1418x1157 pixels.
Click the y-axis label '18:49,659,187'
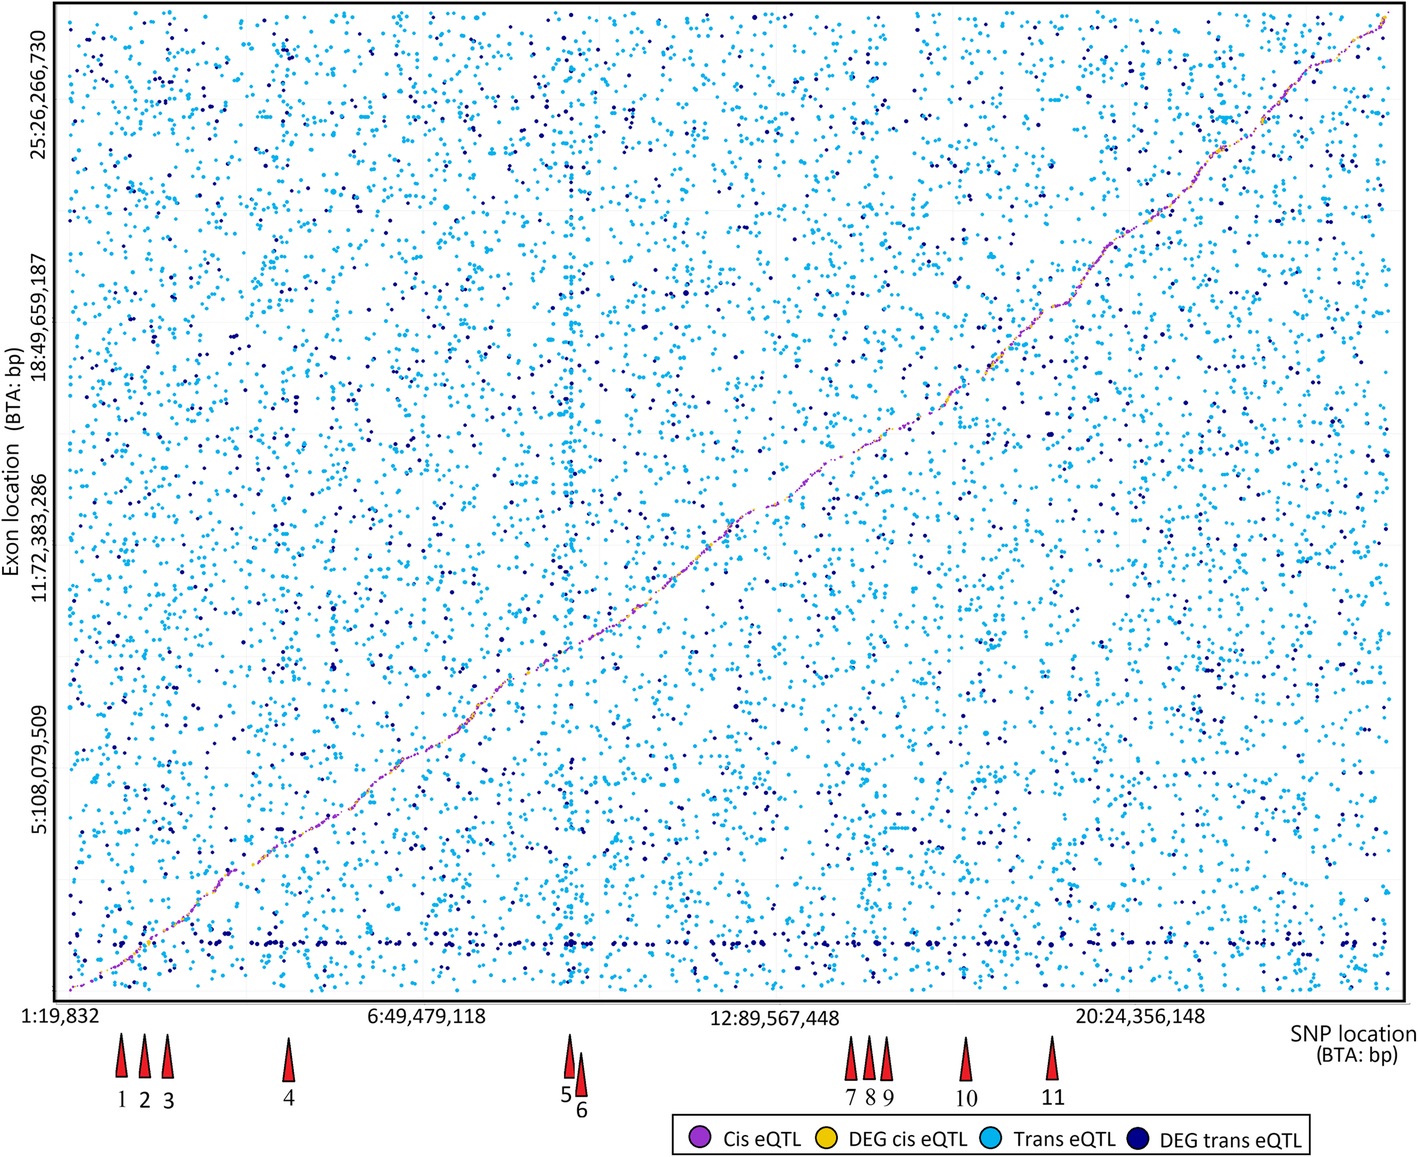39,316
